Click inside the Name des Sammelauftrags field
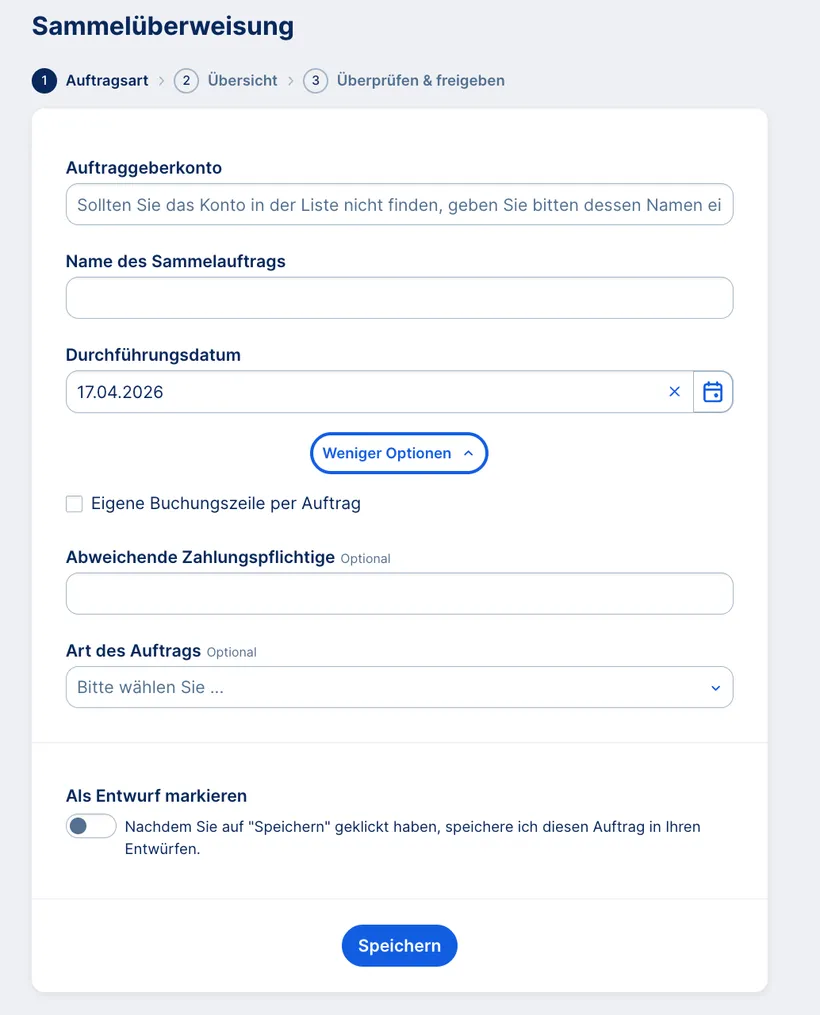This screenshot has width=820, height=1015. pyautogui.click(x=399, y=297)
